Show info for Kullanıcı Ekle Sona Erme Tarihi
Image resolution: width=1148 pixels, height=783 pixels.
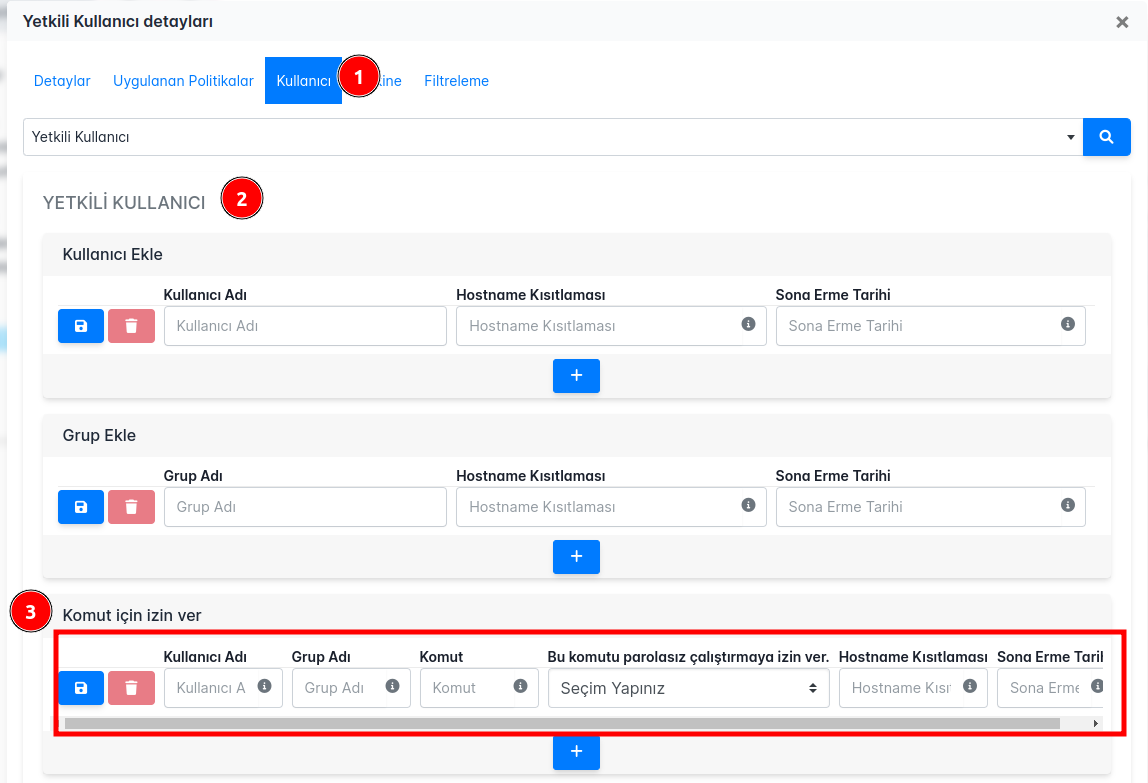click(x=1067, y=324)
